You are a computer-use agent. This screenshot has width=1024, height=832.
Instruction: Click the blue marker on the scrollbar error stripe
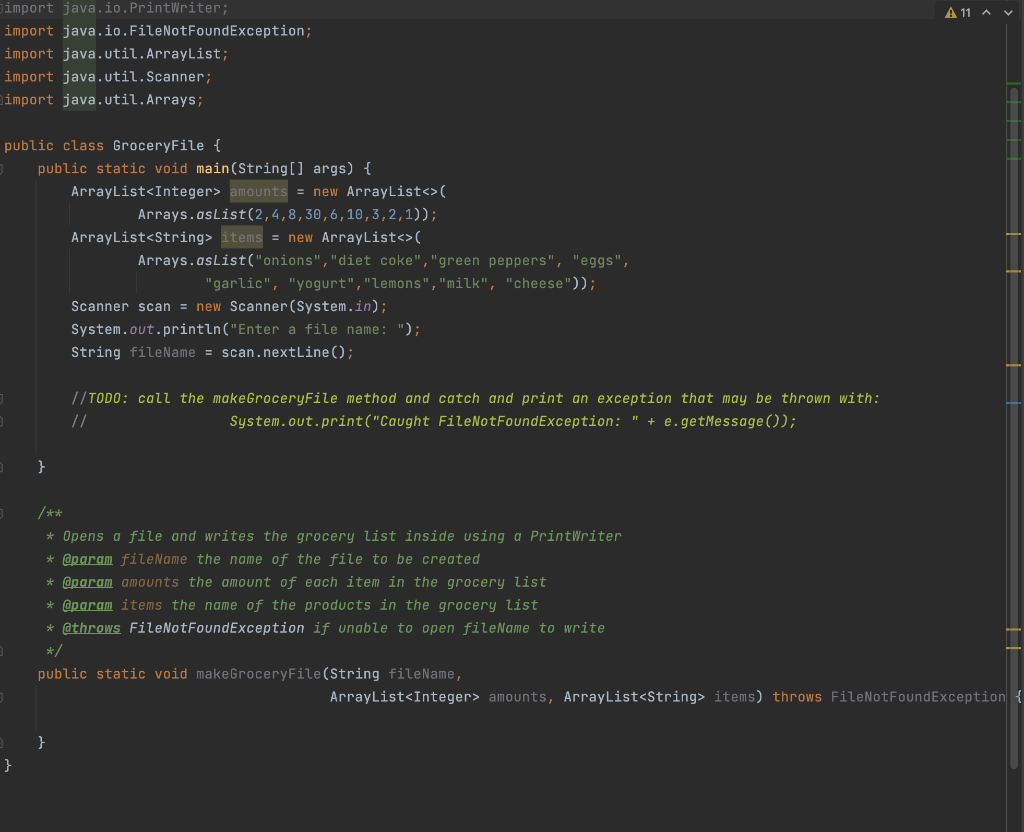pyautogui.click(x=1014, y=401)
